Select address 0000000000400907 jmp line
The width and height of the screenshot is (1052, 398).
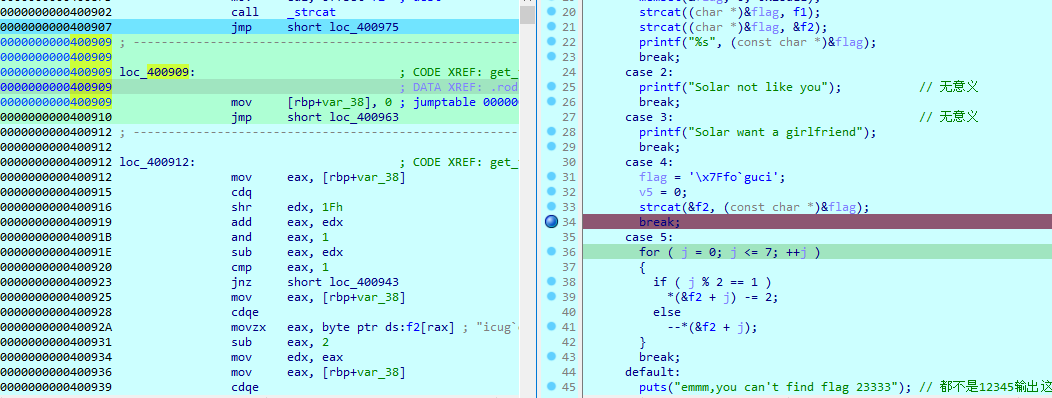(x=259, y=27)
